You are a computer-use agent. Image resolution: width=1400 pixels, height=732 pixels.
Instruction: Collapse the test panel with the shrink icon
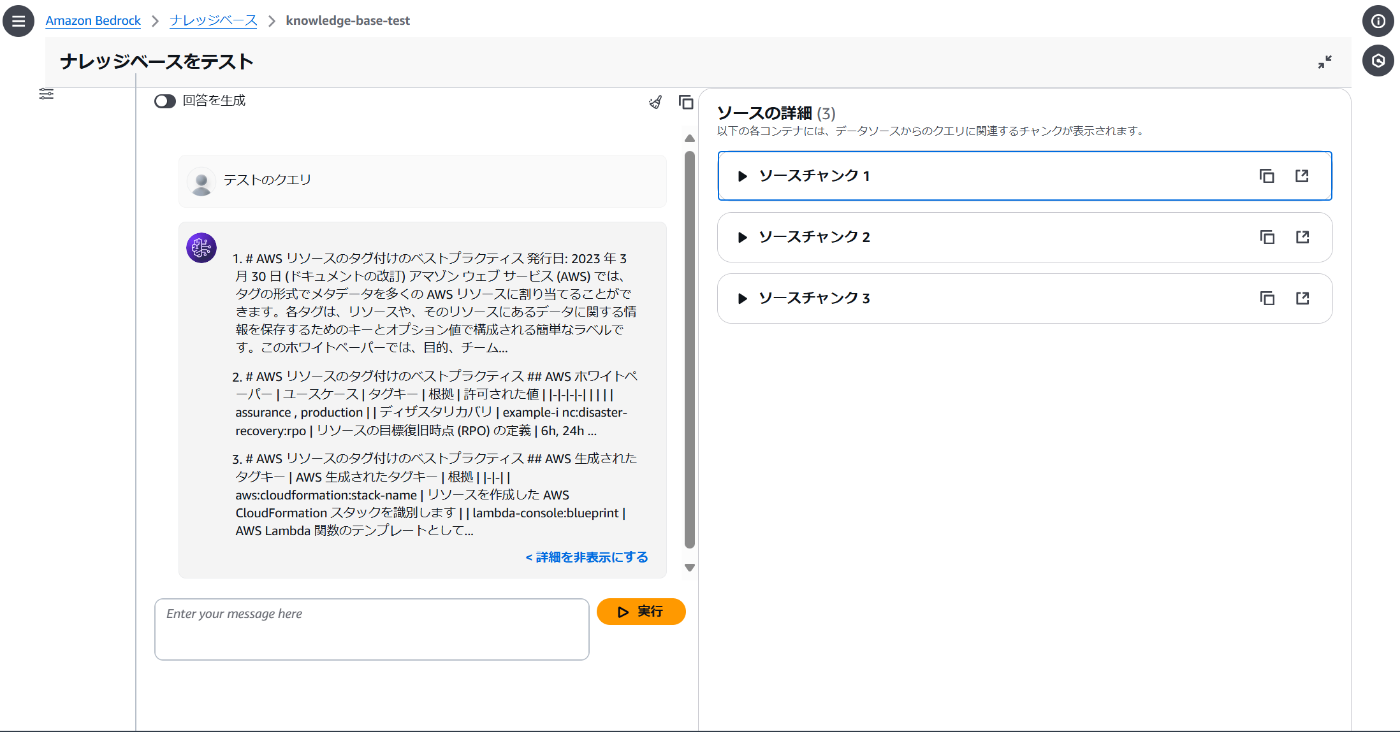1325,62
